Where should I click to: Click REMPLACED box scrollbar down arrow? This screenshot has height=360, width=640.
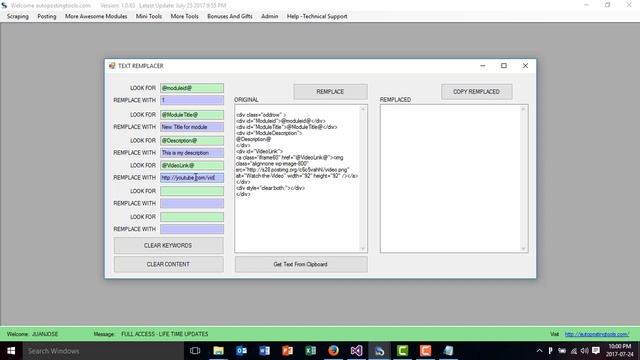(x=523, y=249)
